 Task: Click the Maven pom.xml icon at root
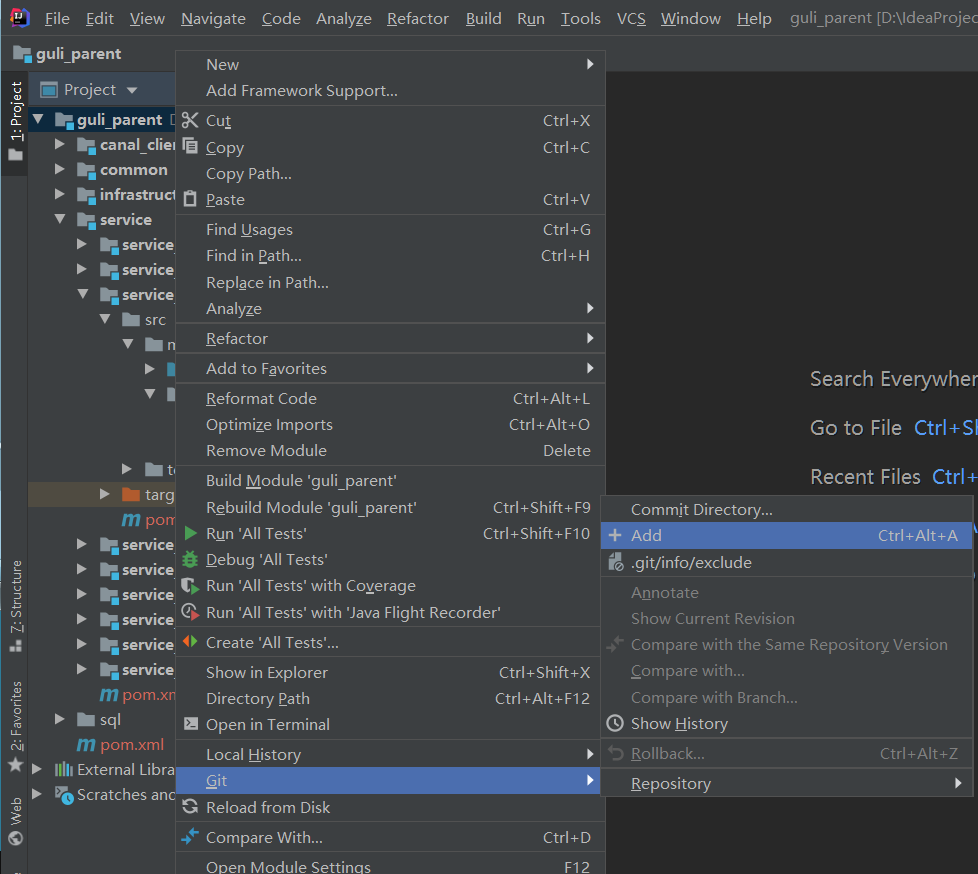pyautogui.click(x=86, y=744)
